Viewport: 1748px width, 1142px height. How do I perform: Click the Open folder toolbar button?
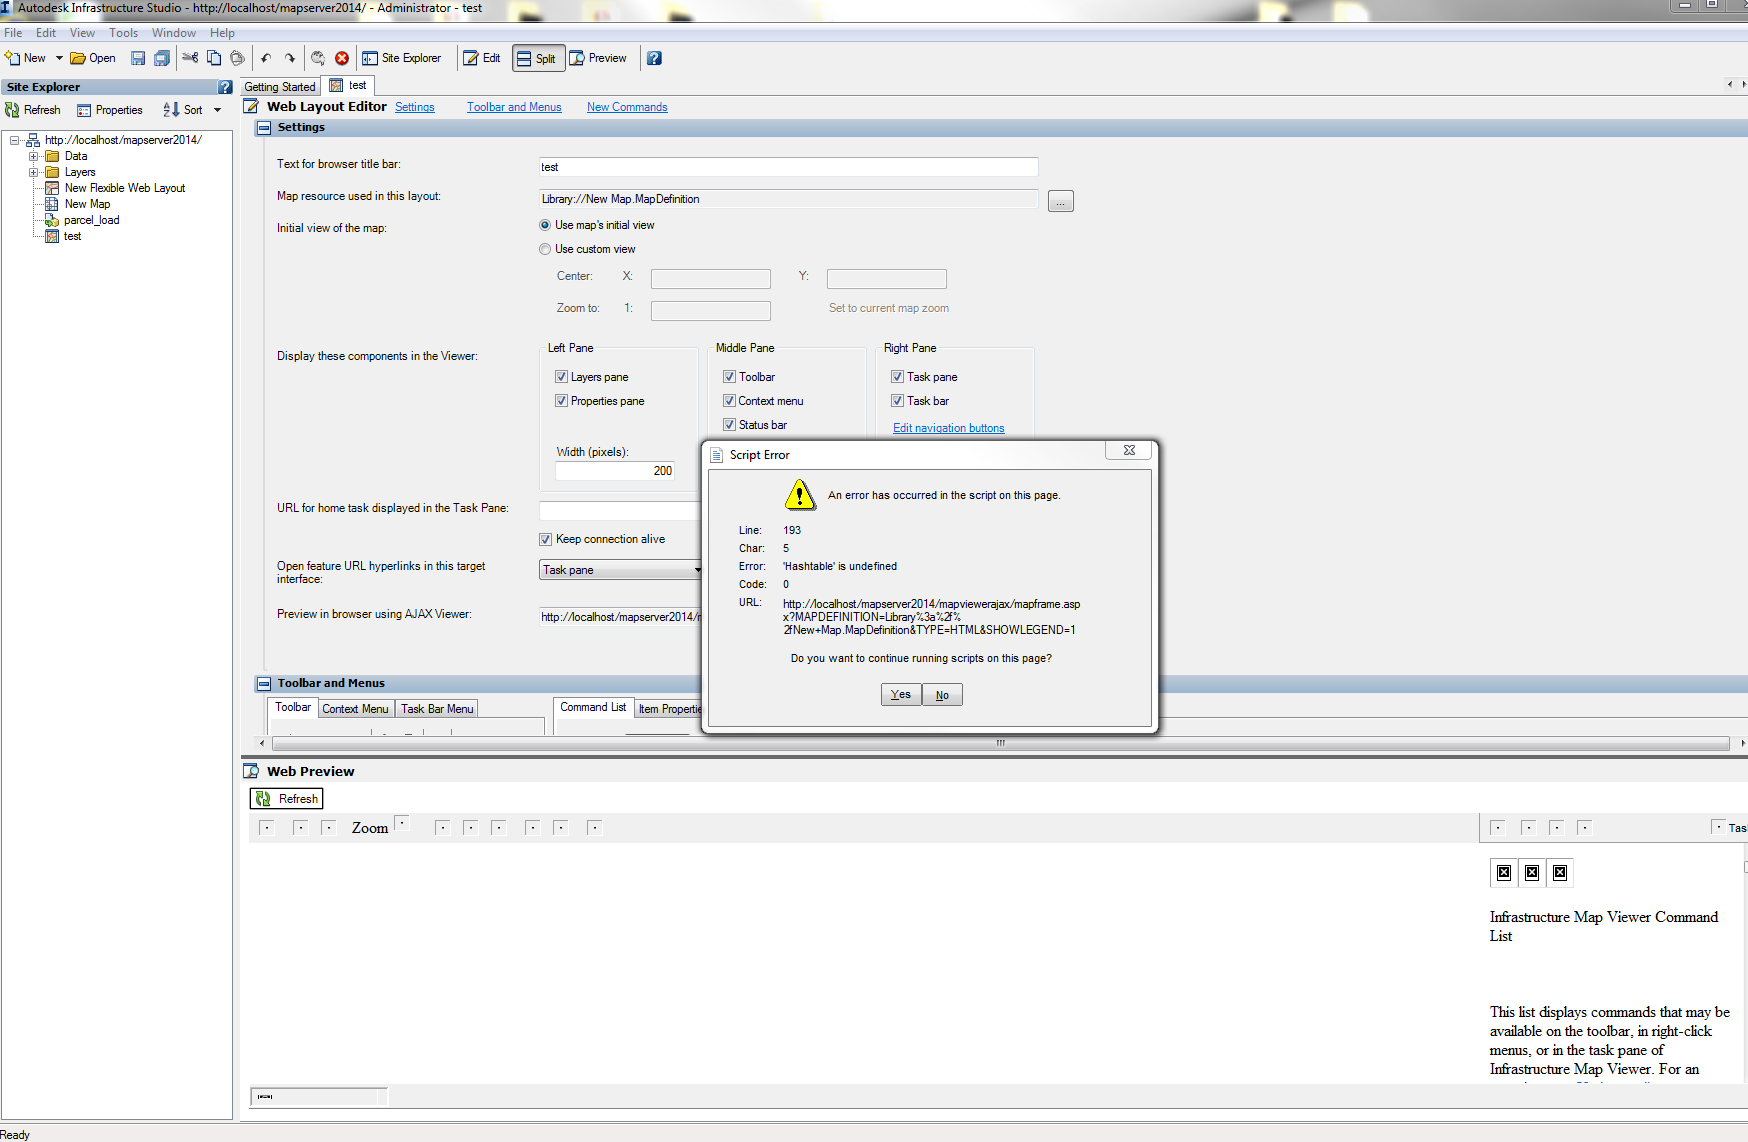(x=92, y=58)
